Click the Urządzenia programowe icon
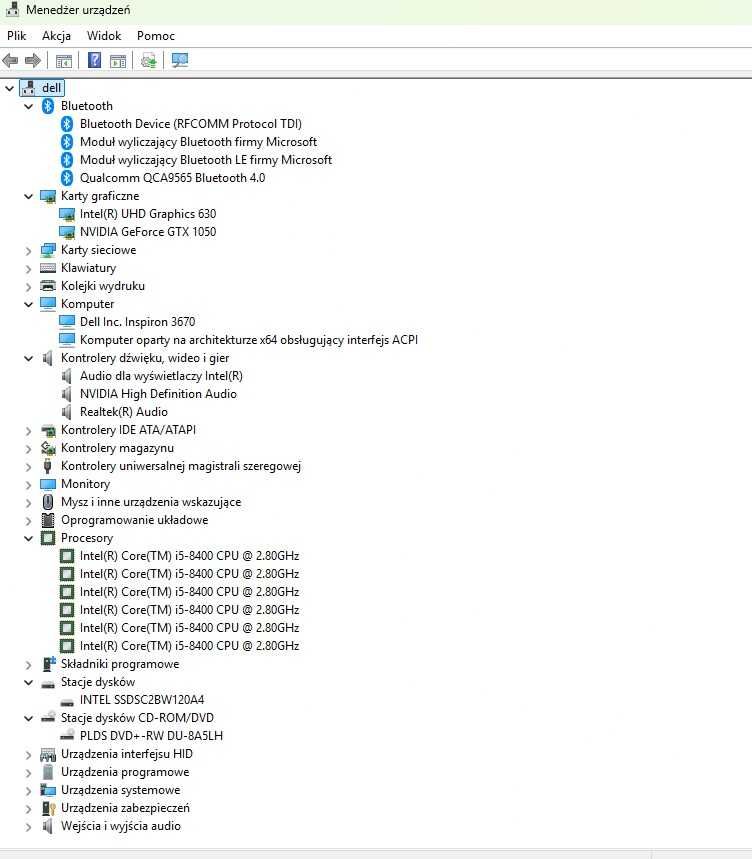 48,772
